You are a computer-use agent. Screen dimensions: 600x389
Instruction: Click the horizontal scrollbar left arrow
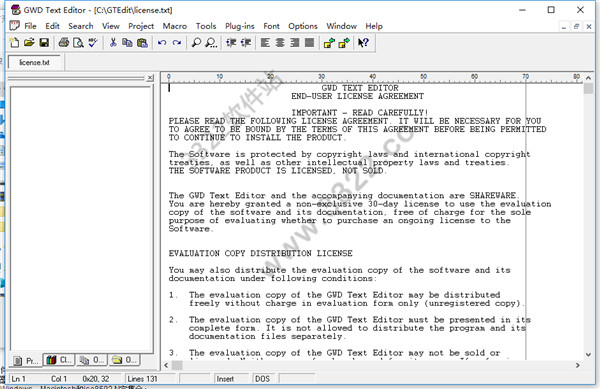click(166, 365)
